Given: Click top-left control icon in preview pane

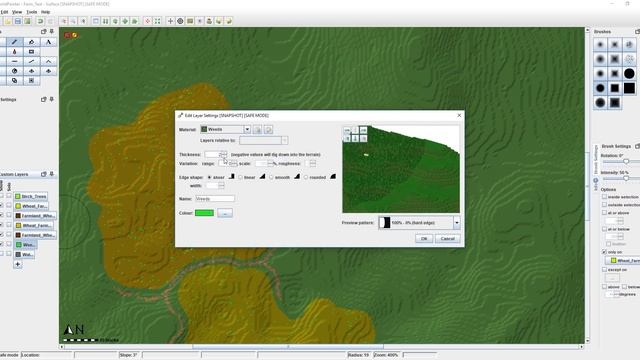Looking at the screenshot, I should pyautogui.click(x=347, y=130).
